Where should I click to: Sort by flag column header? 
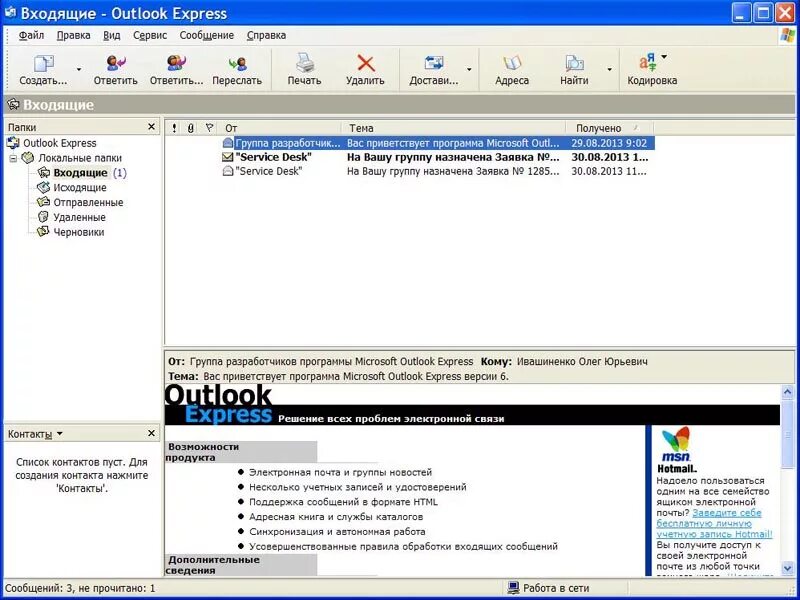click(209, 128)
